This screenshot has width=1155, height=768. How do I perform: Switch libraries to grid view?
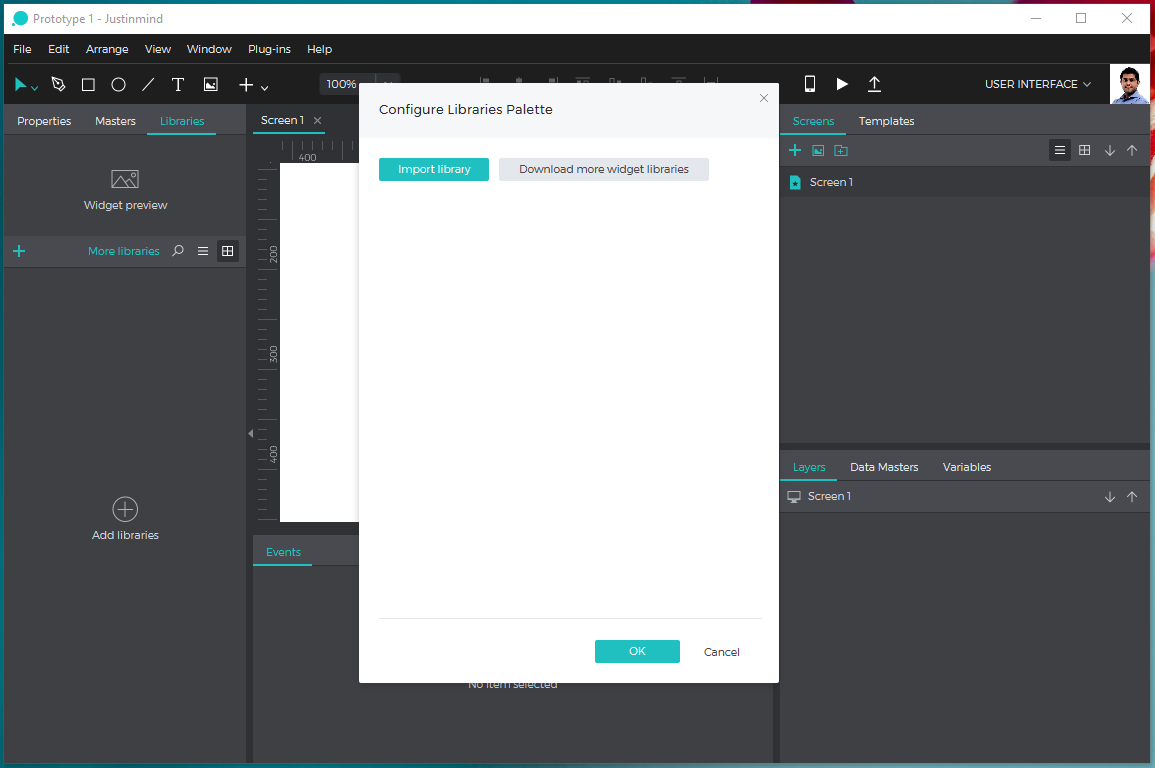[228, 251]
